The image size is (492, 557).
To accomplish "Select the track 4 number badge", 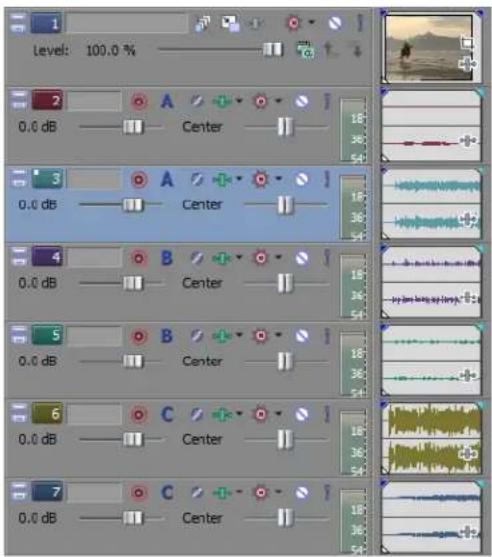I will [47, 256].
